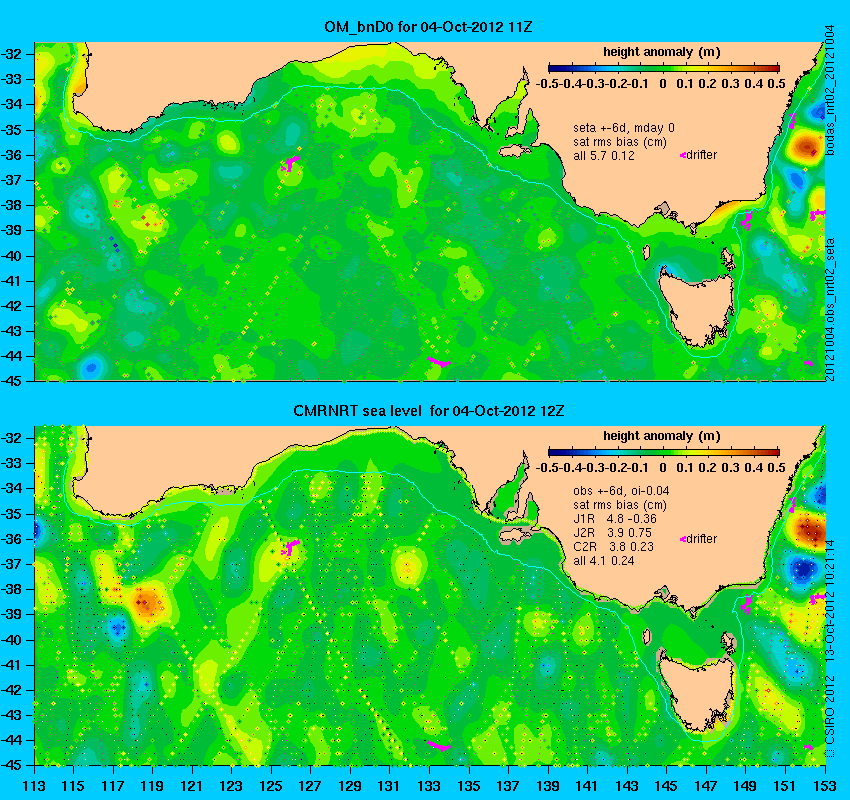Click the "-0.5" tick on CMRNRT color bar
The height and width of the screenshot is (800, 850).
coord(546,468)
